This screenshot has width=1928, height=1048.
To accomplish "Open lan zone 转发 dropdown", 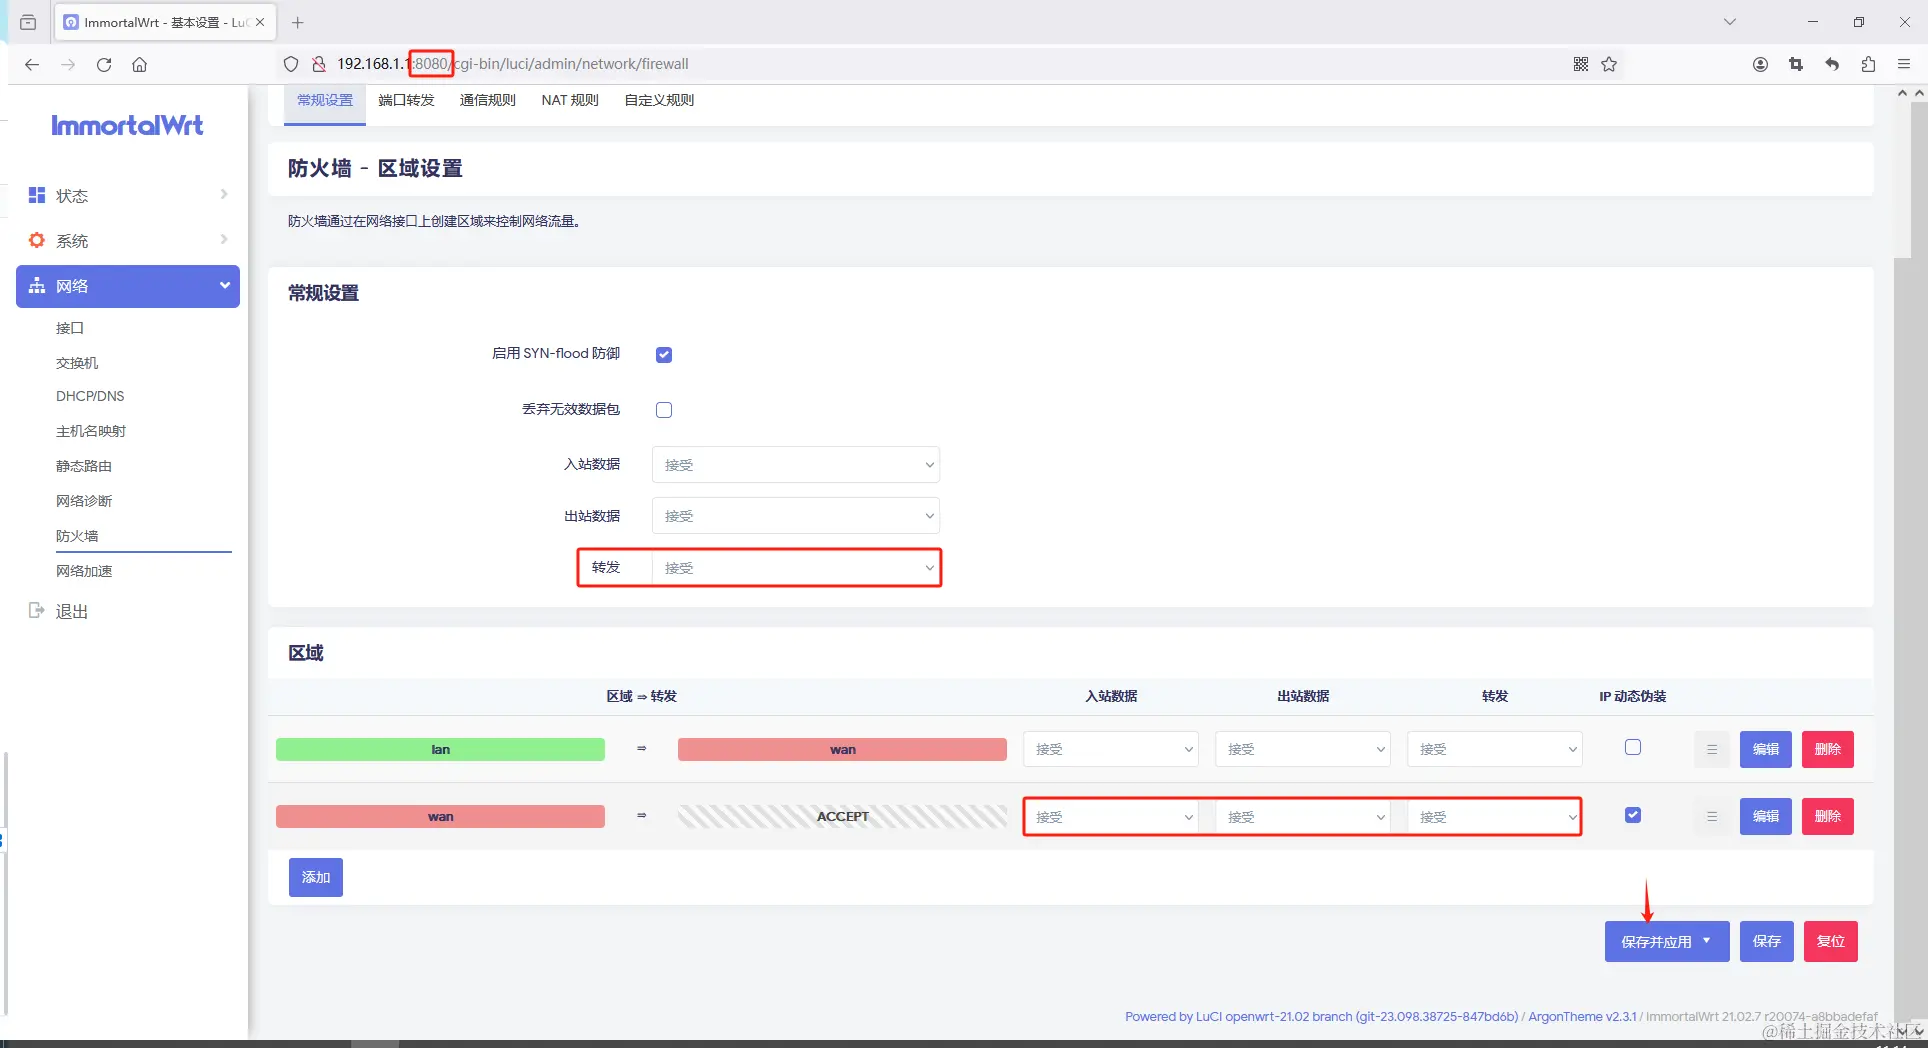I will pos(1495,749).
